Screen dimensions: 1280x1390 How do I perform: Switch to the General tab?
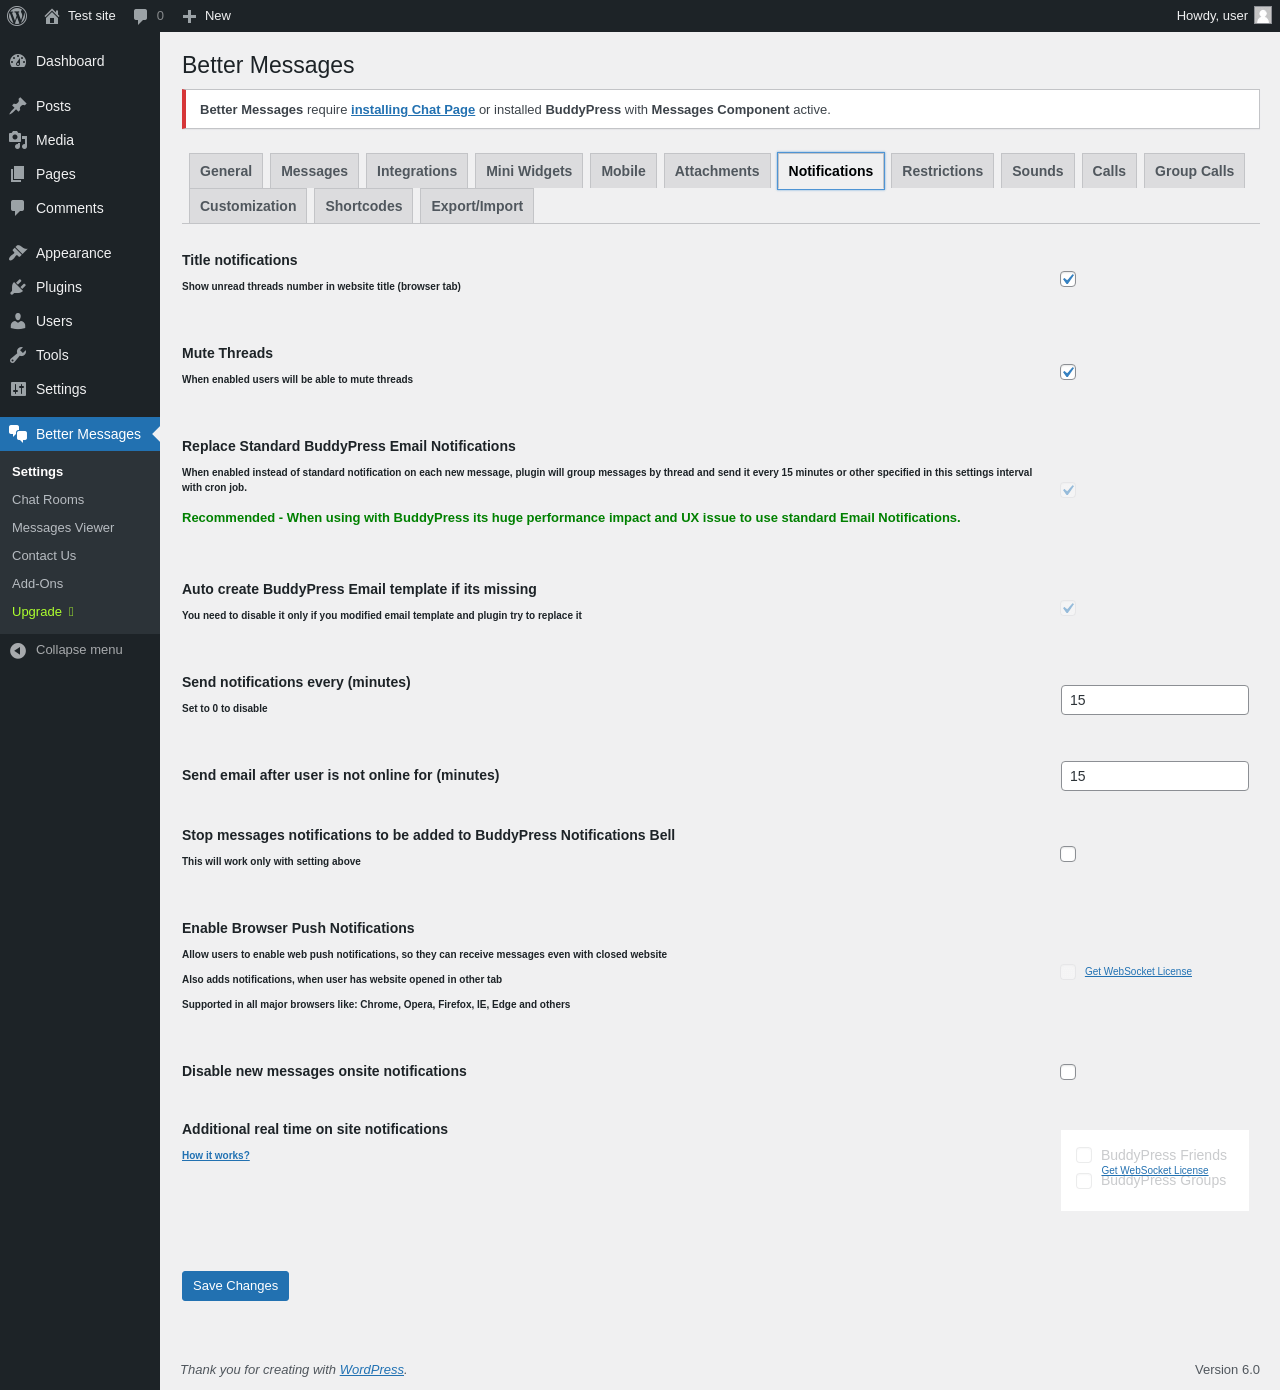[x=226, y=171]
